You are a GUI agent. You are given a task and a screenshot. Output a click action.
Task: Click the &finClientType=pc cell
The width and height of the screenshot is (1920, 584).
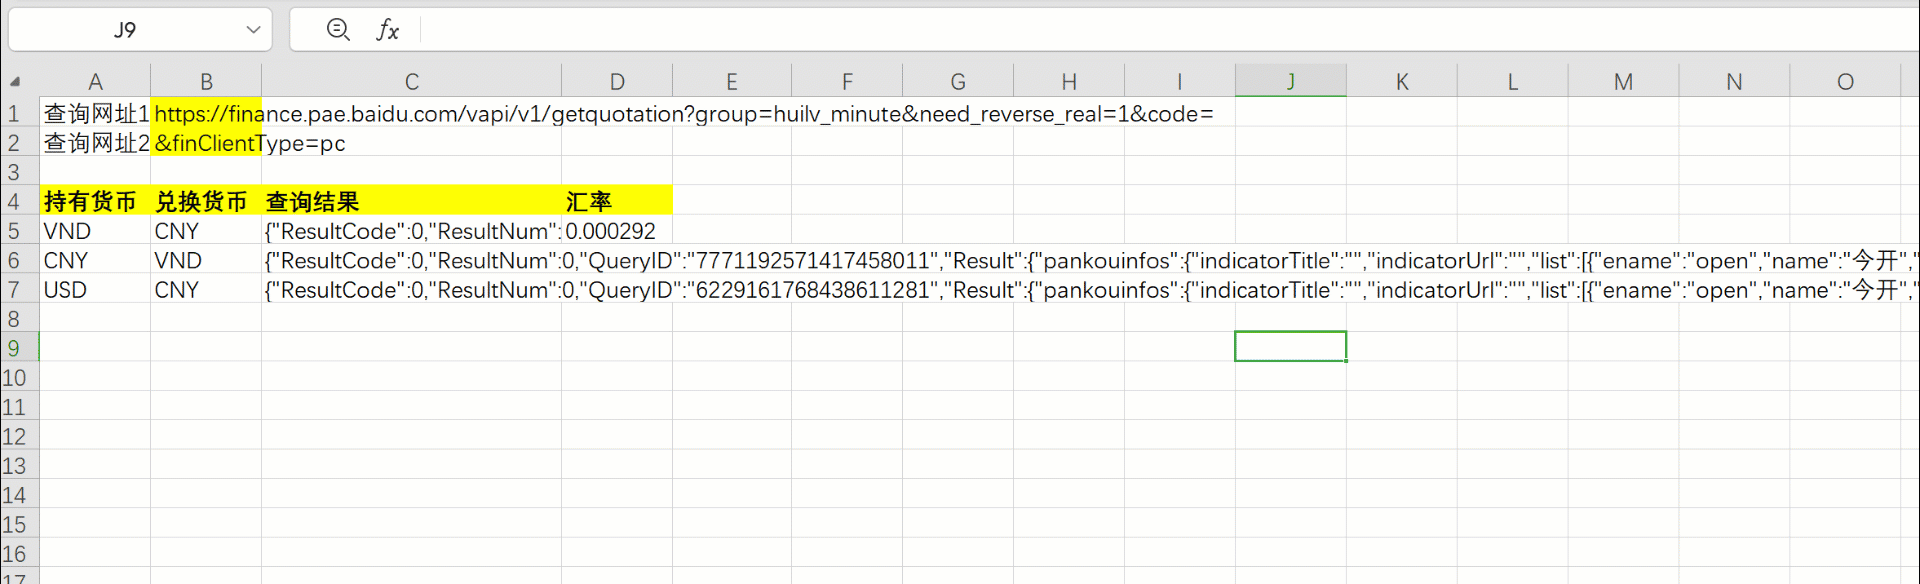tap(206, 143)
